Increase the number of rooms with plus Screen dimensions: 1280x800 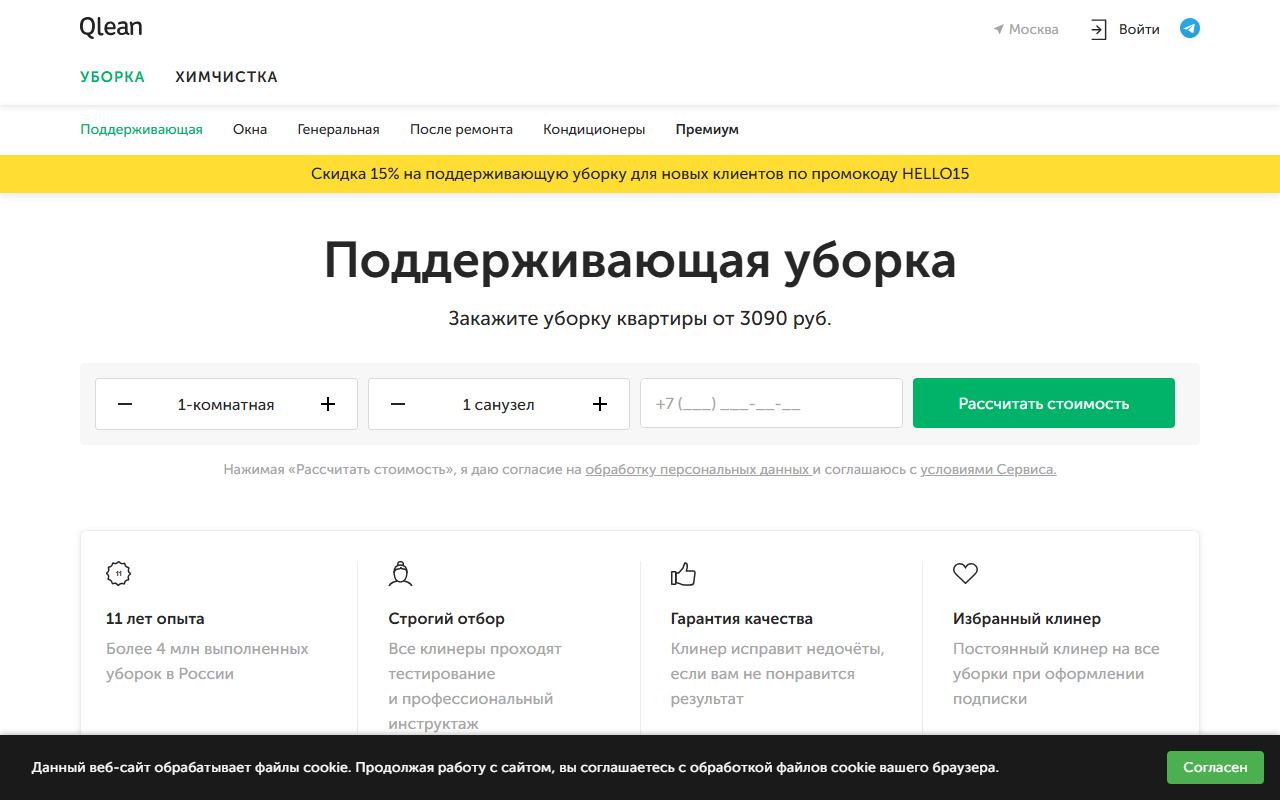click(328, 404)
